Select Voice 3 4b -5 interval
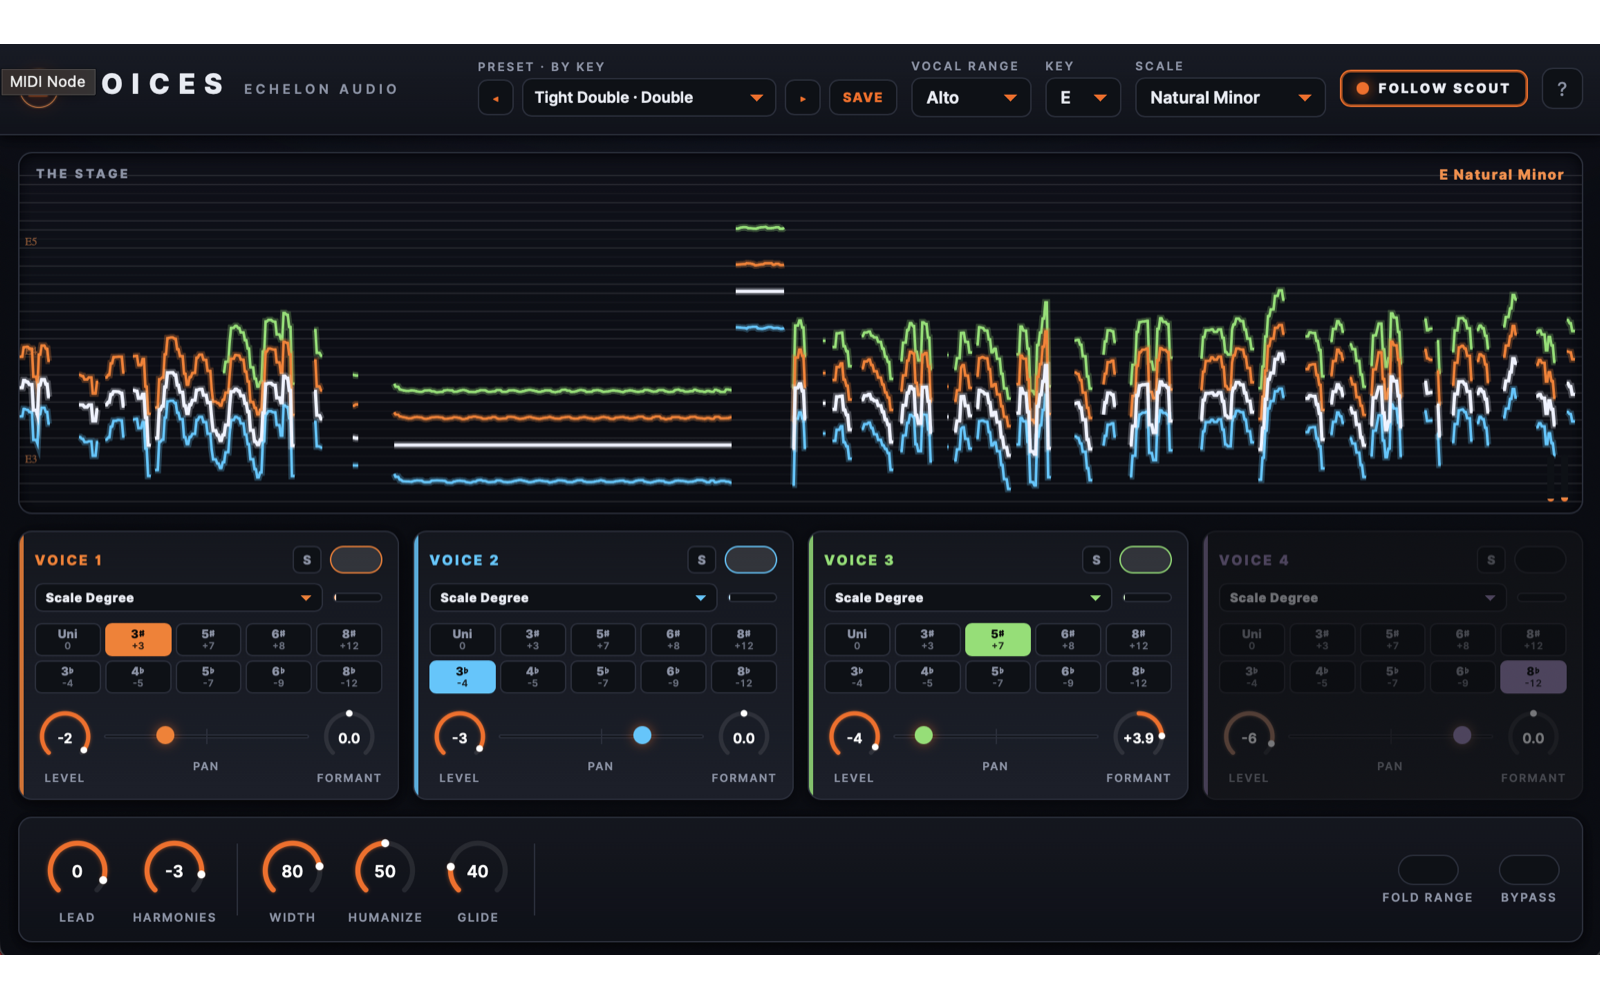 927,677
